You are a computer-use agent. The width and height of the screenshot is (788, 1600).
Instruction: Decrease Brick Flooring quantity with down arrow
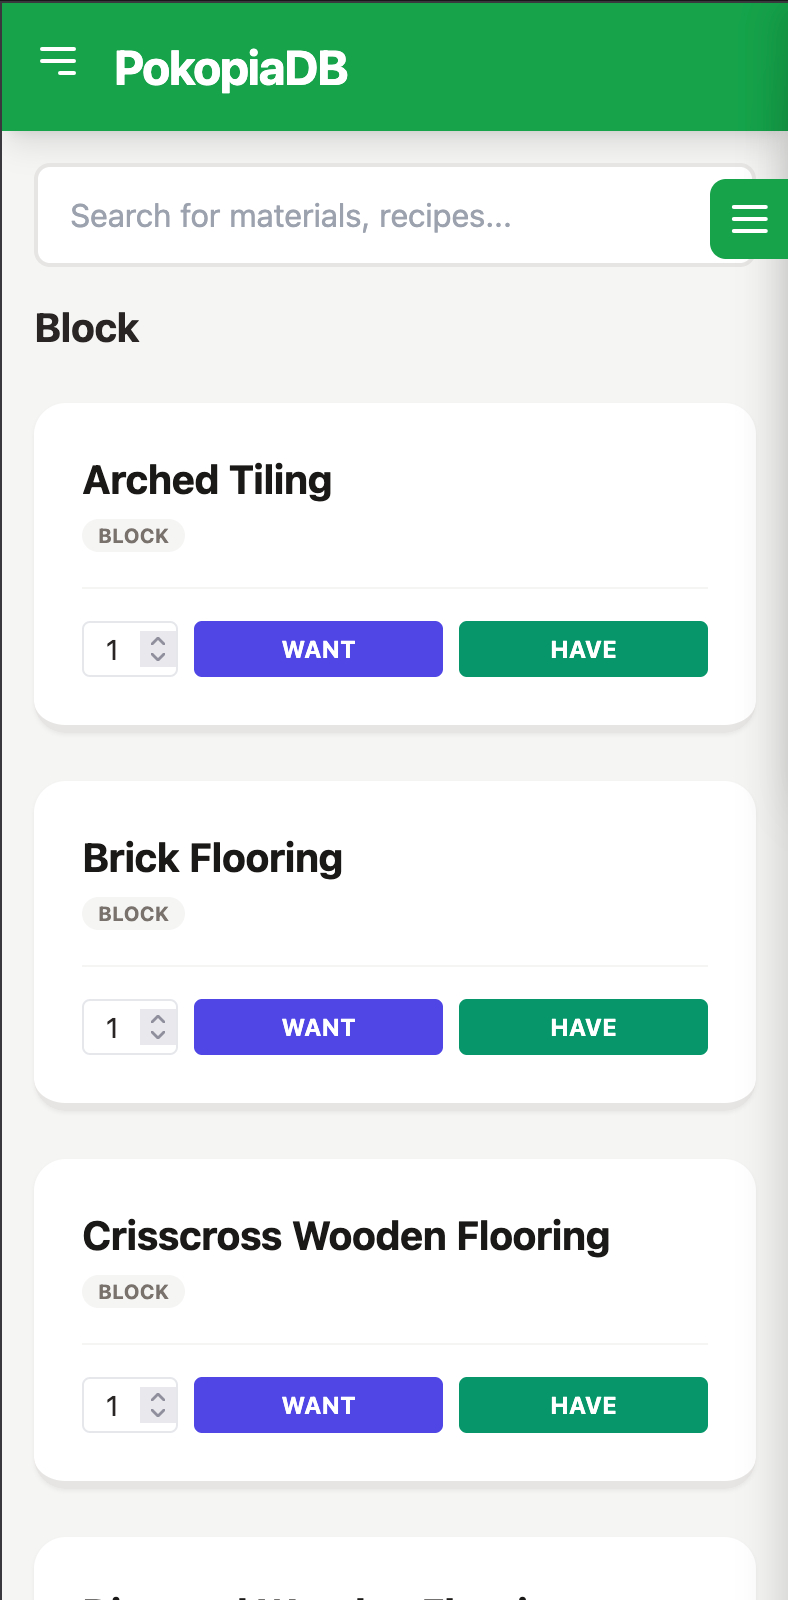pos(158,1036)
